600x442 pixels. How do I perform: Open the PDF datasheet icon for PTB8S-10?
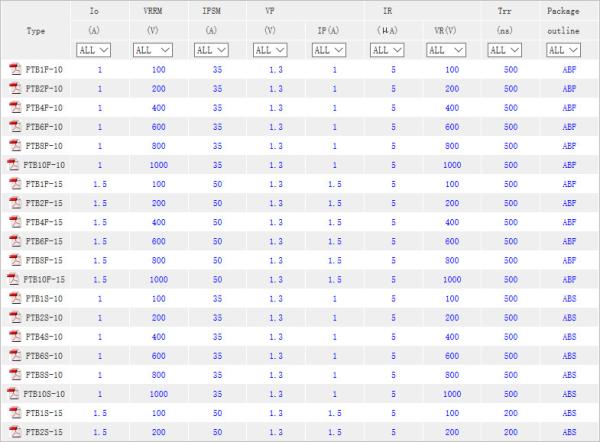[x=15, y=375]
